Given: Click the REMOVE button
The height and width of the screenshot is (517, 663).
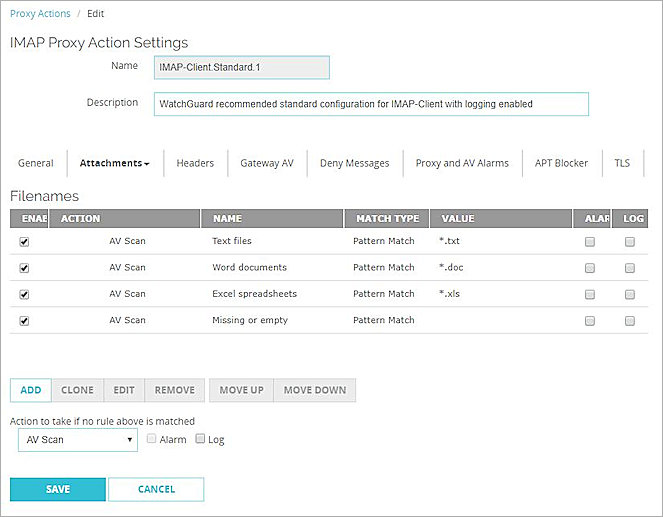Looking at the screenshot, I should click(175, 390).
